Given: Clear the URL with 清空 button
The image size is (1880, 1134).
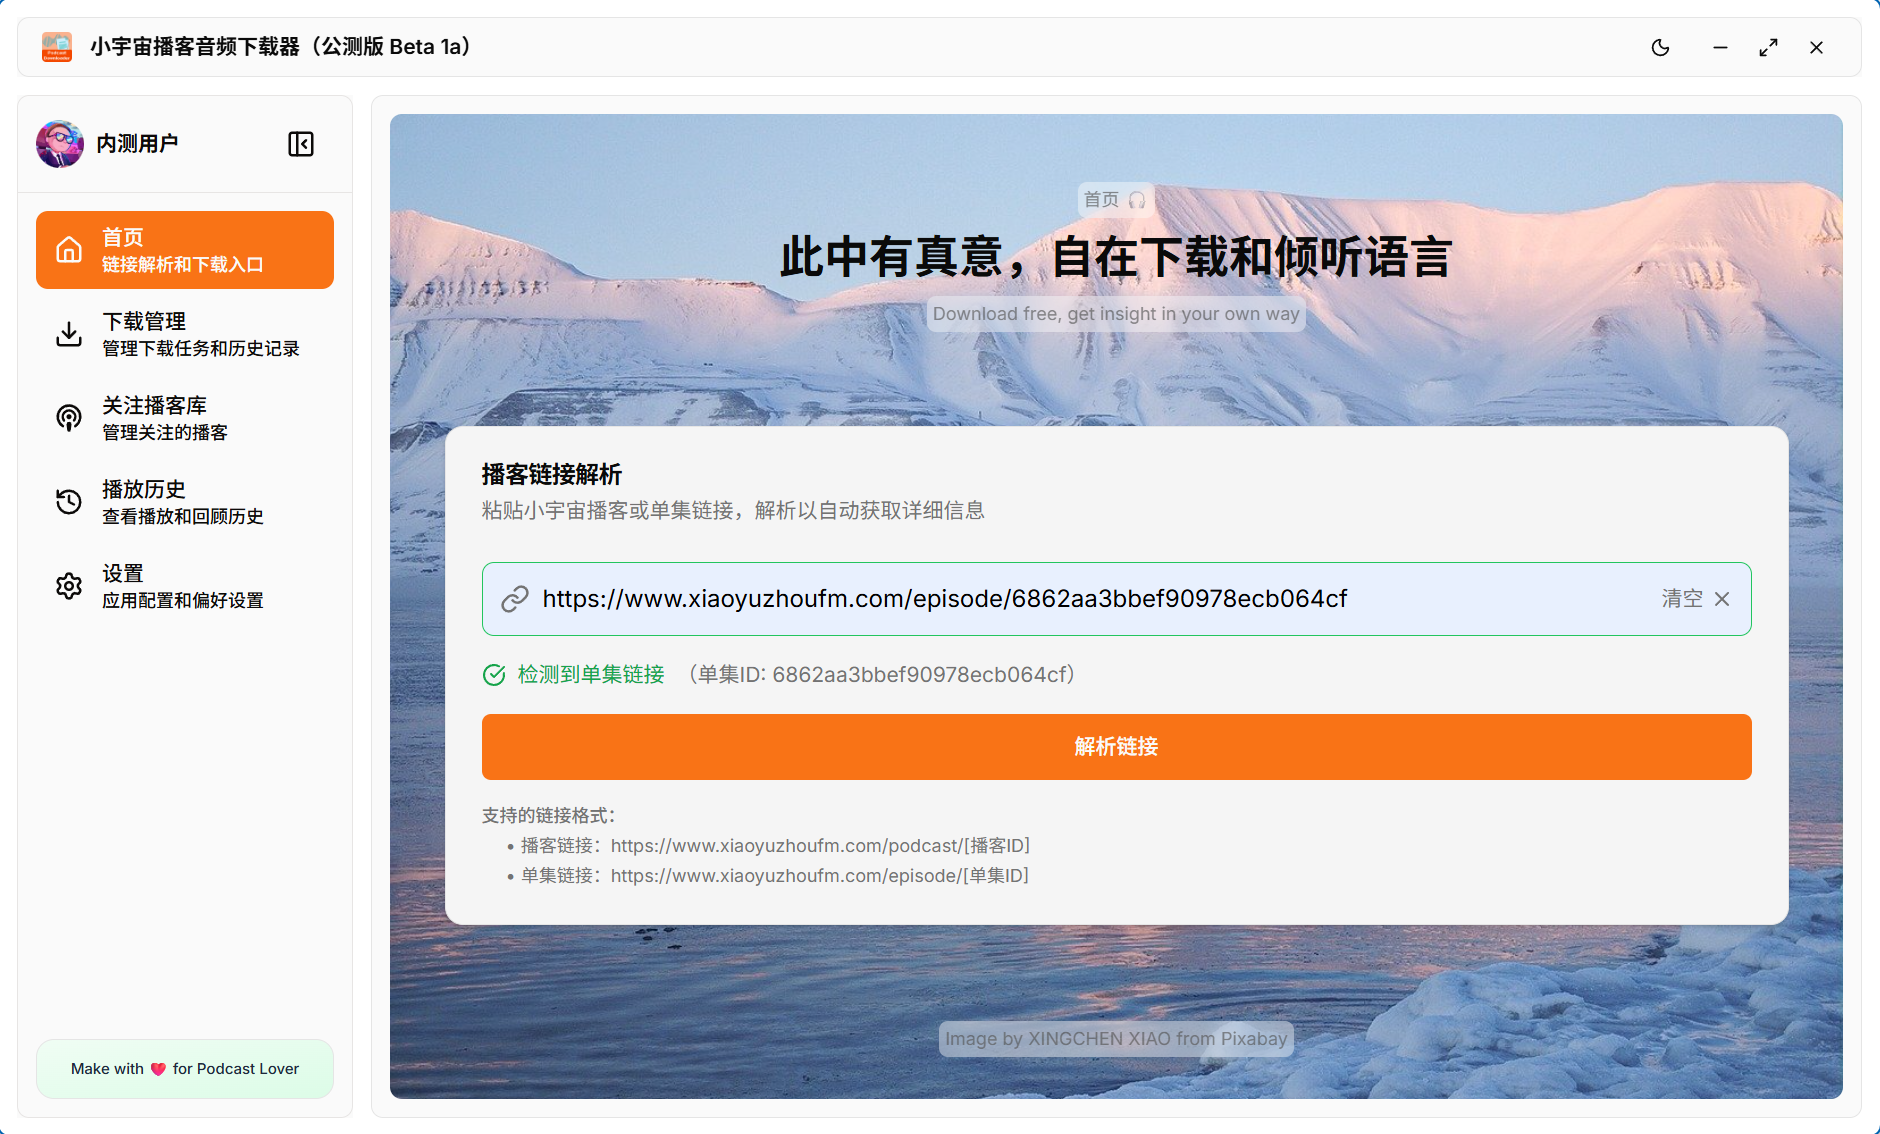Looking at the screenshot, I should 1695,599.
